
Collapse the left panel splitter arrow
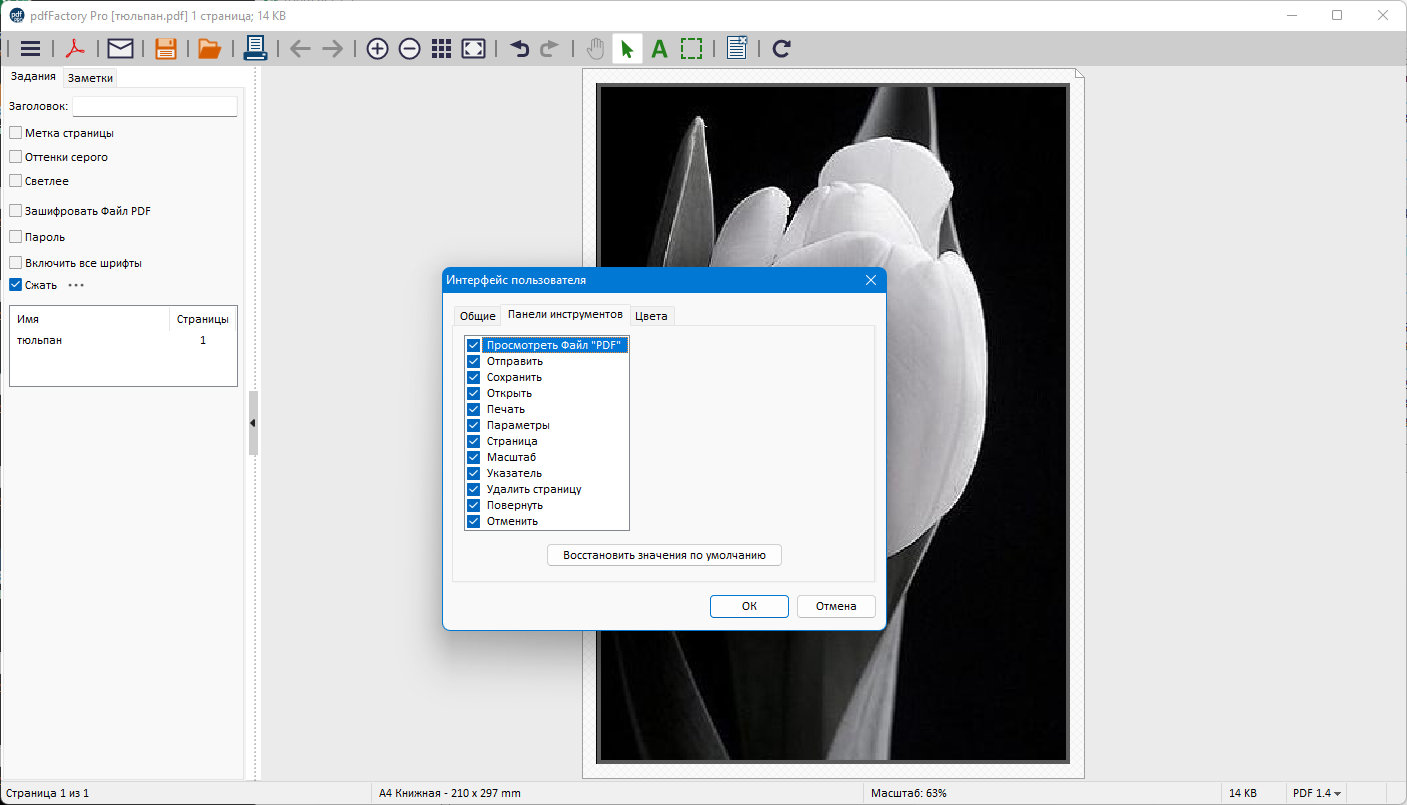click(253, 423)
